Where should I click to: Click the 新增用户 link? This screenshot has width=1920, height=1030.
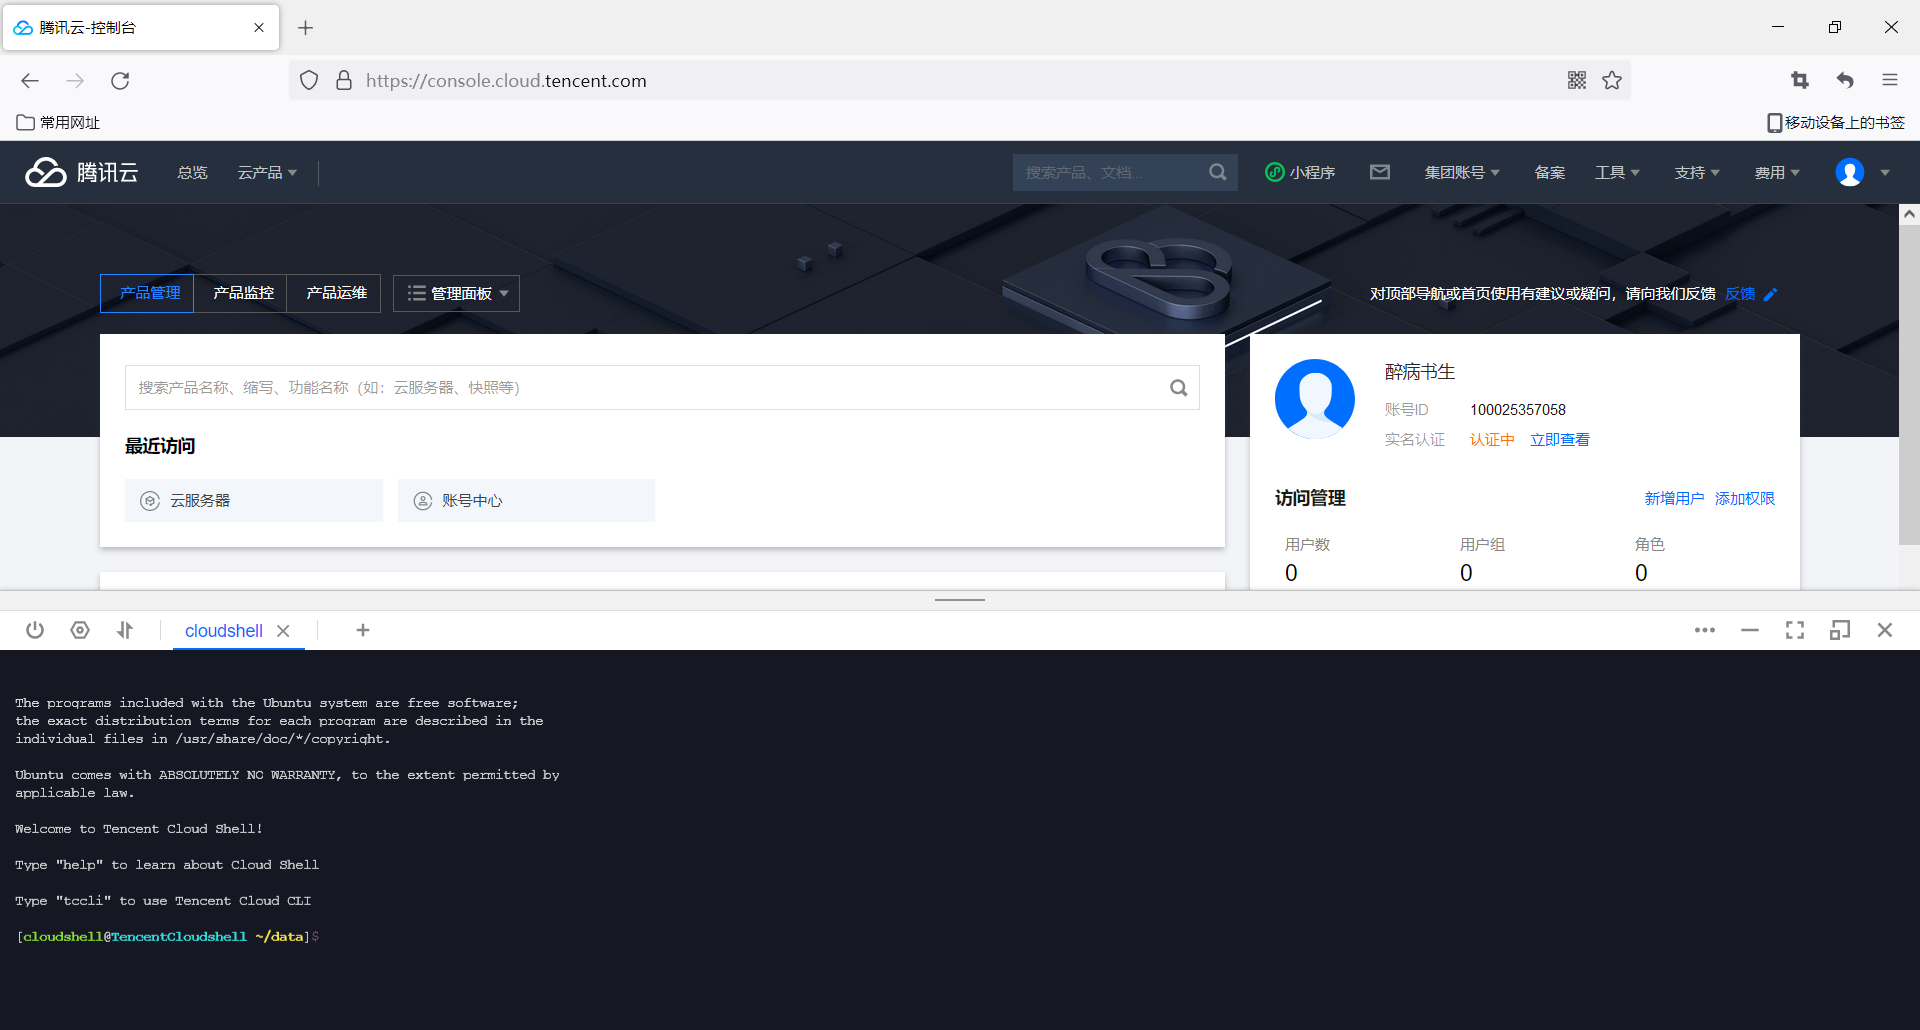click(1674, 499)
